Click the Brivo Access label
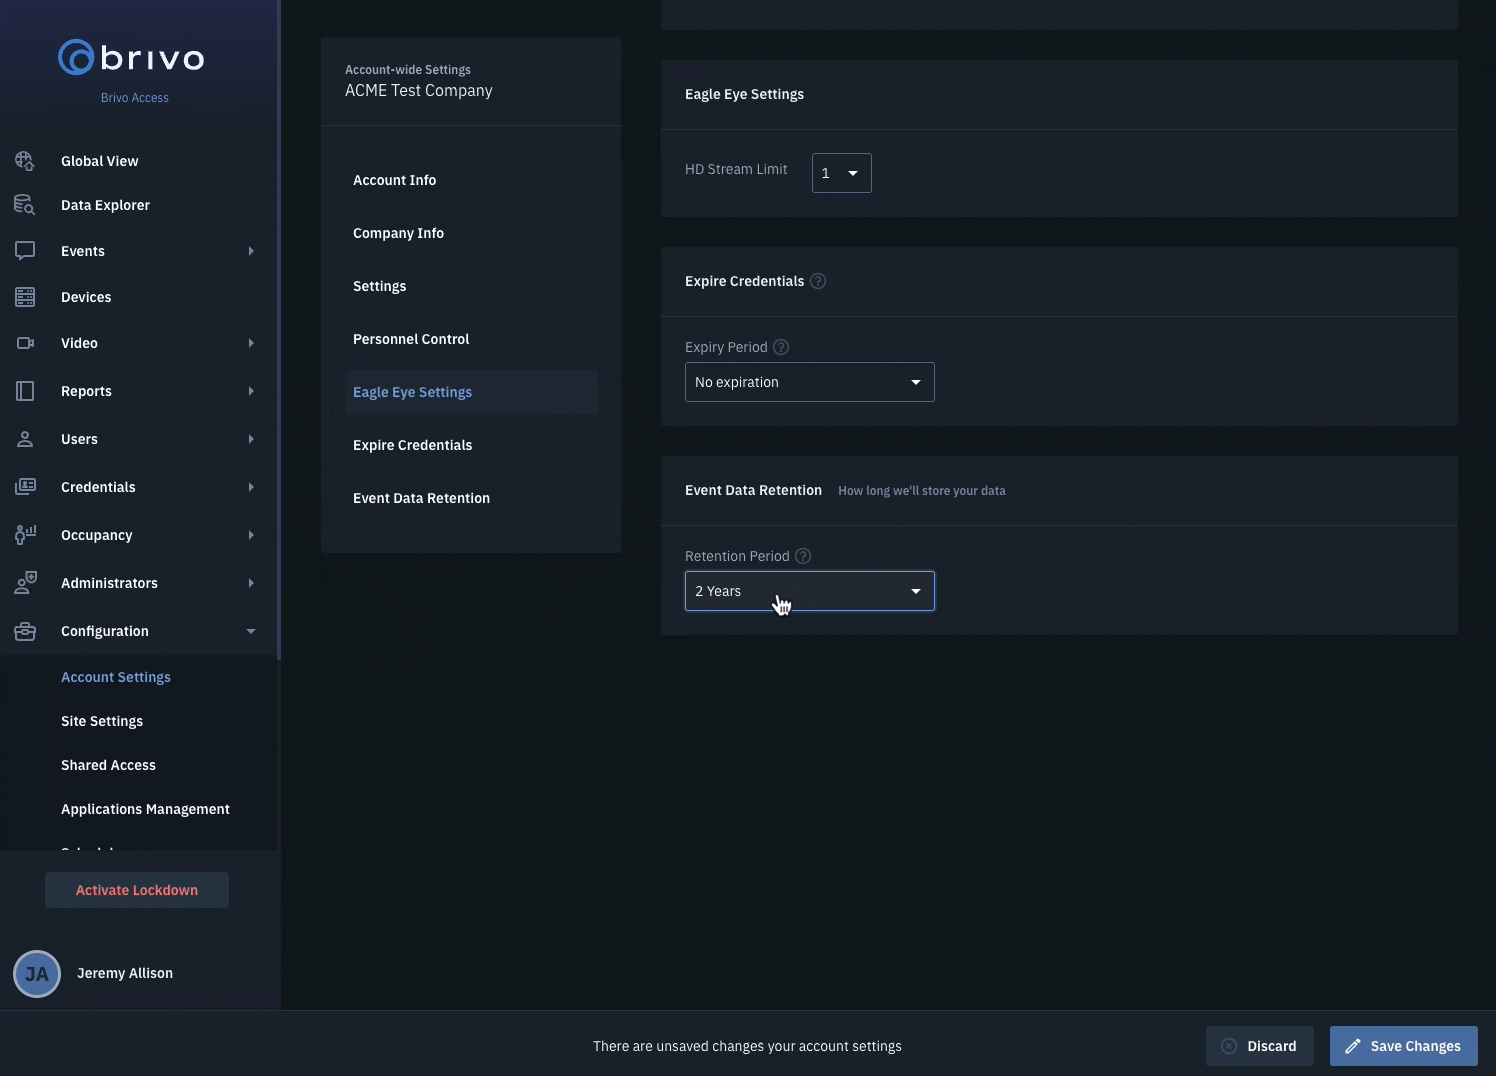1496x1076 pixels. [x=135, y=98]
